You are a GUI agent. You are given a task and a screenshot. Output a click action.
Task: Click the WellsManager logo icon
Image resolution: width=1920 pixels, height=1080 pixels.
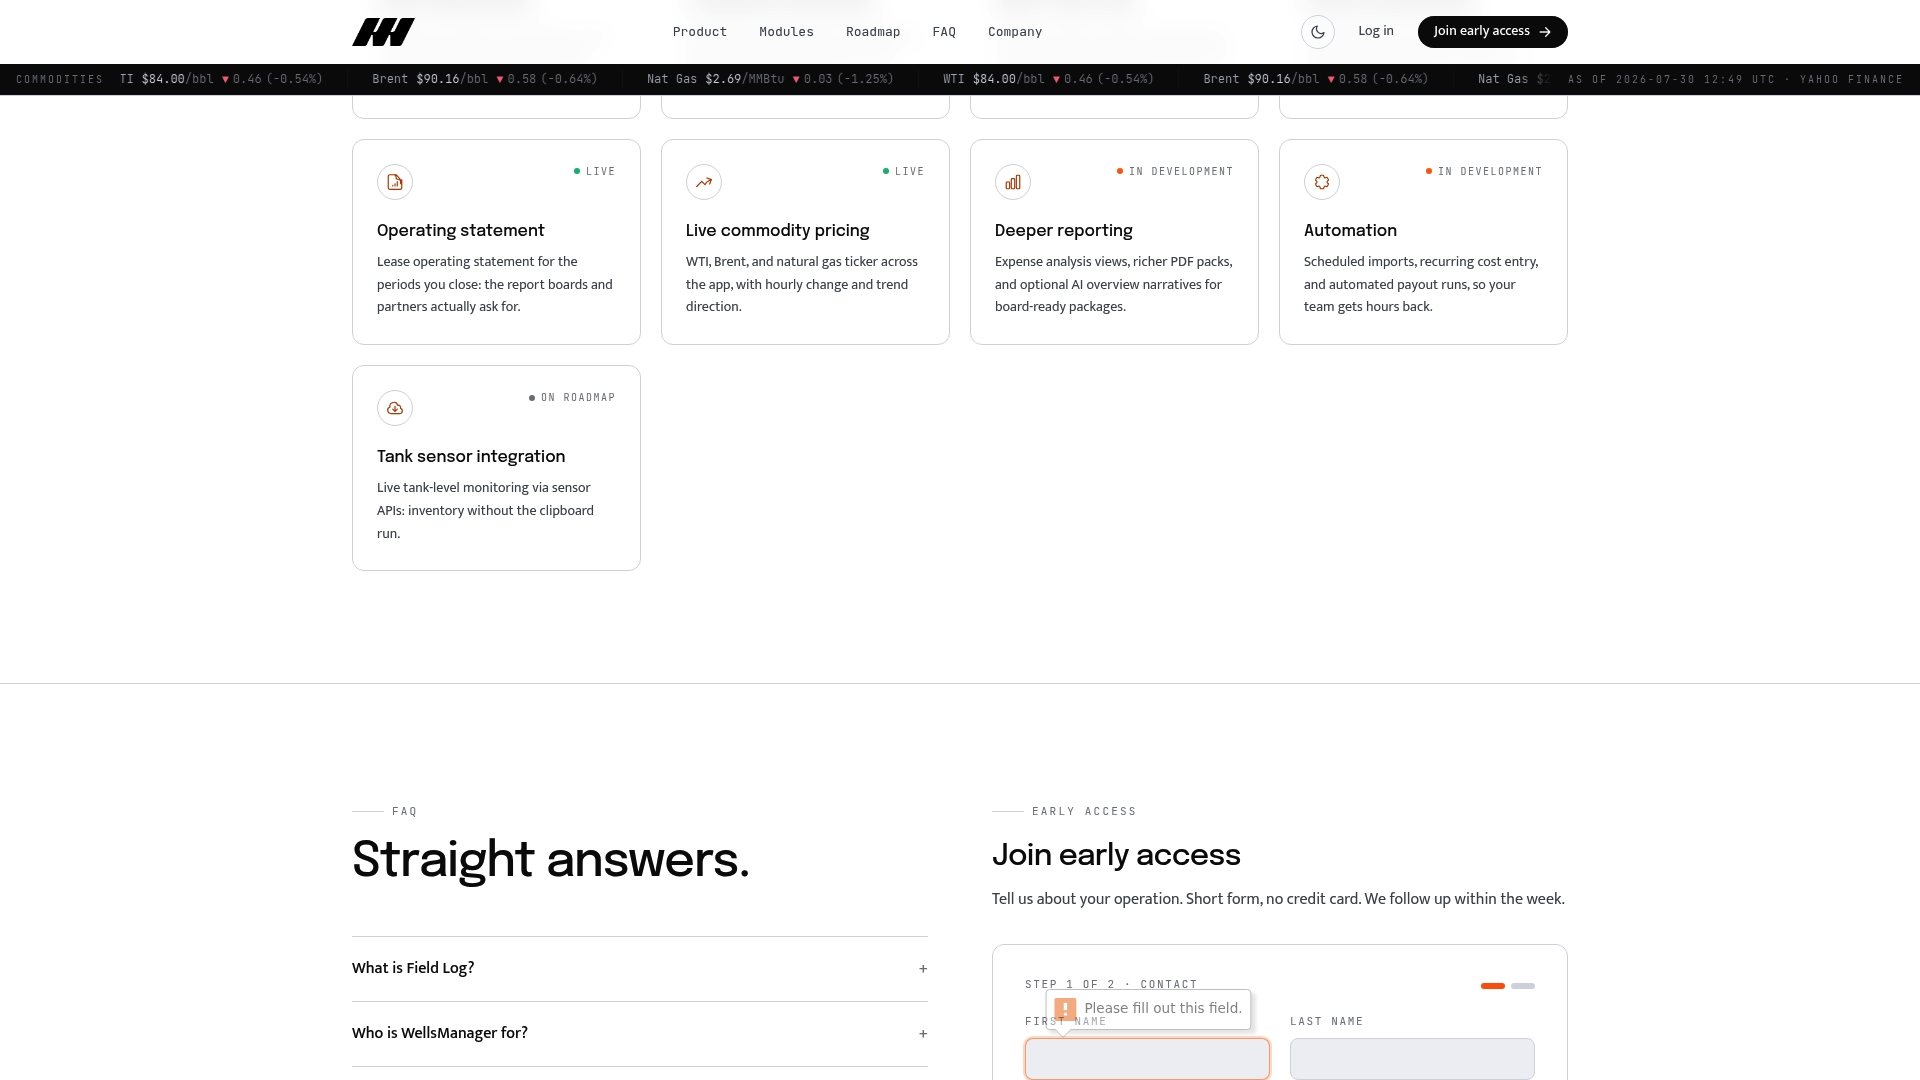coord(383,32)
